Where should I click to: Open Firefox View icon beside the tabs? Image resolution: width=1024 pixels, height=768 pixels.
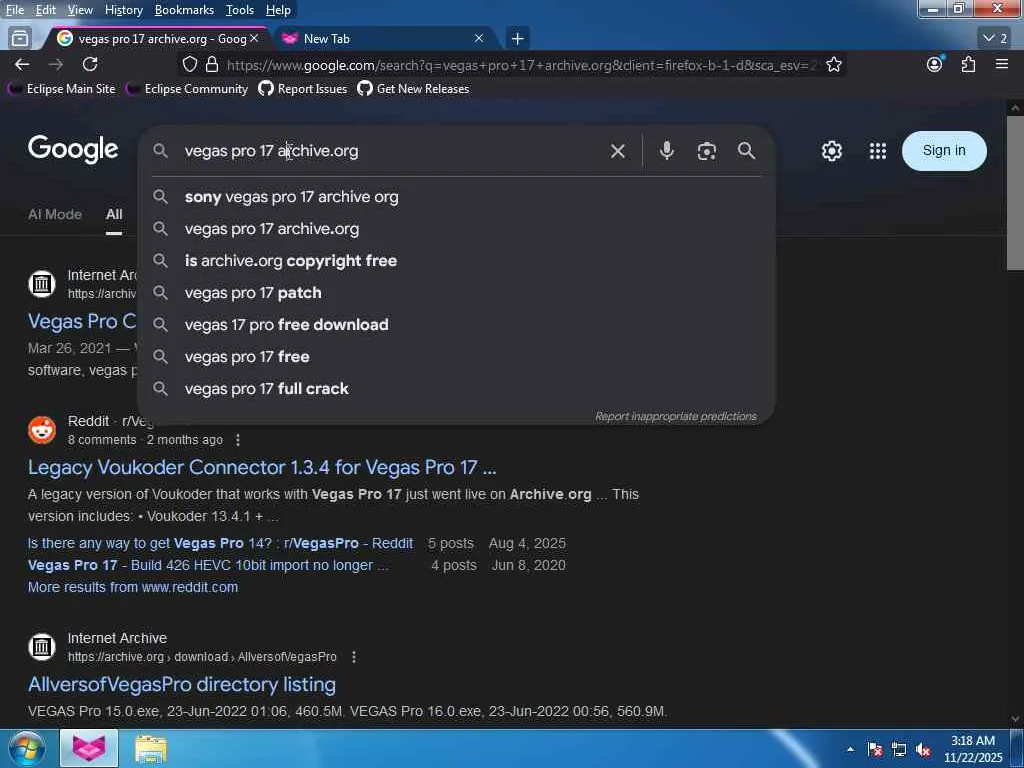[20, 39]
